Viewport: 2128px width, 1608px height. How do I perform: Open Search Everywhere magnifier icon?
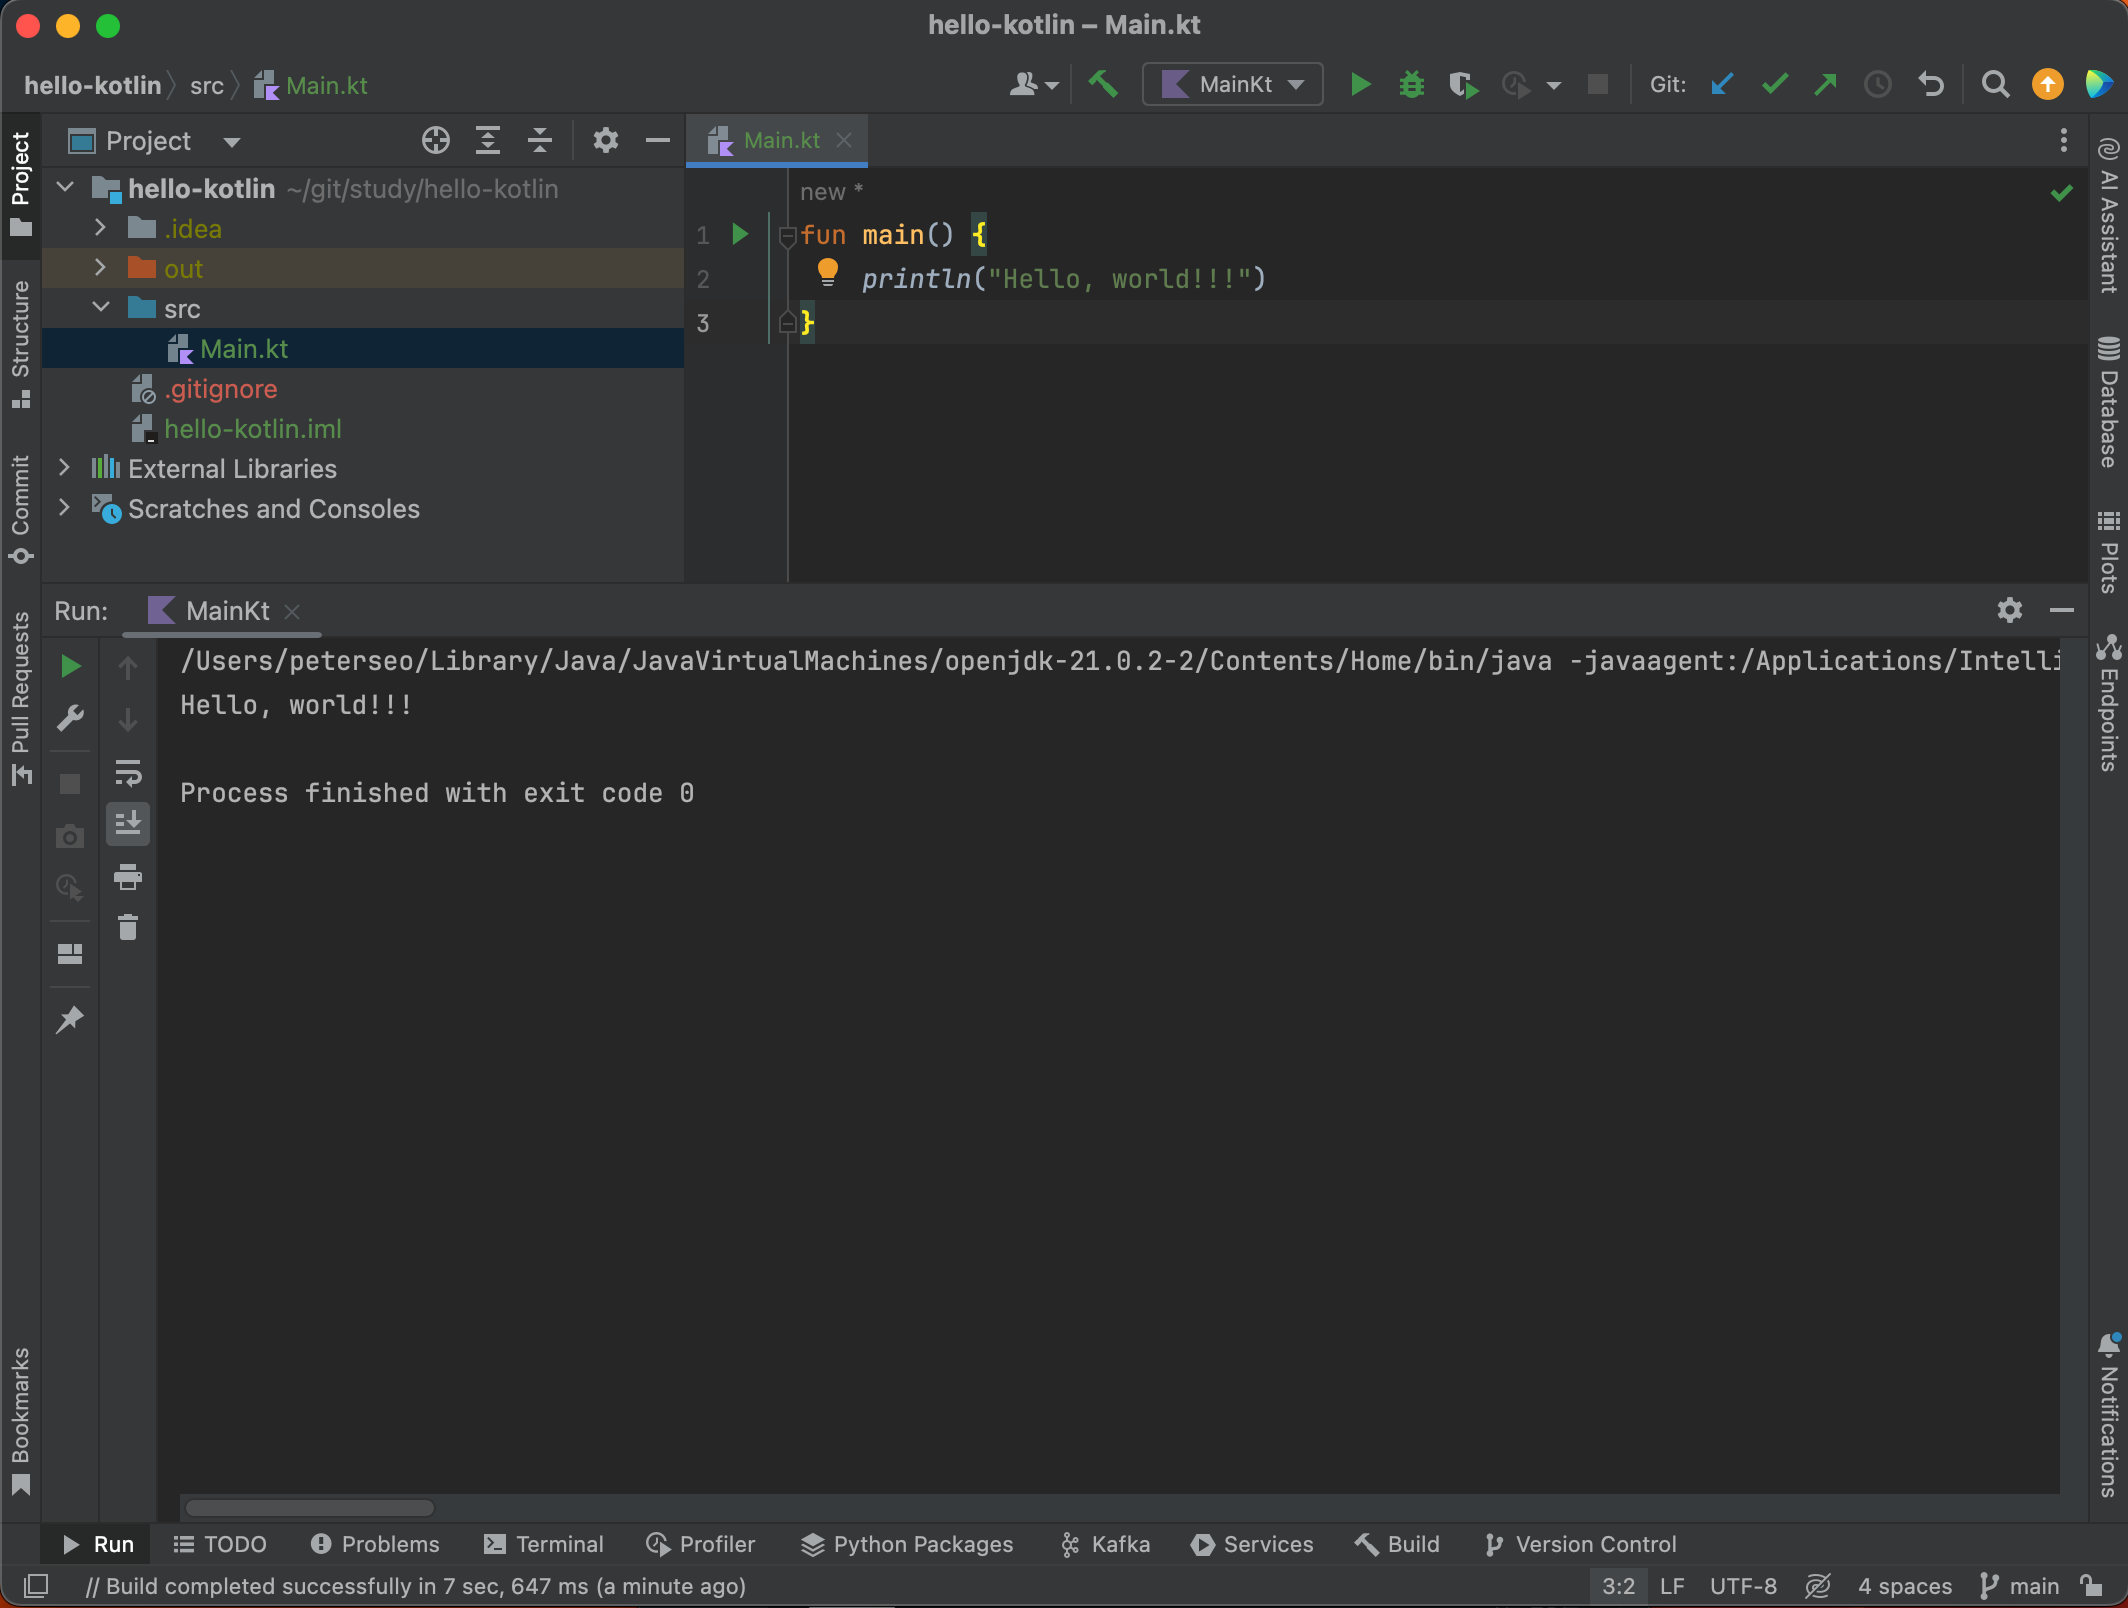(x=1995, y=84)
